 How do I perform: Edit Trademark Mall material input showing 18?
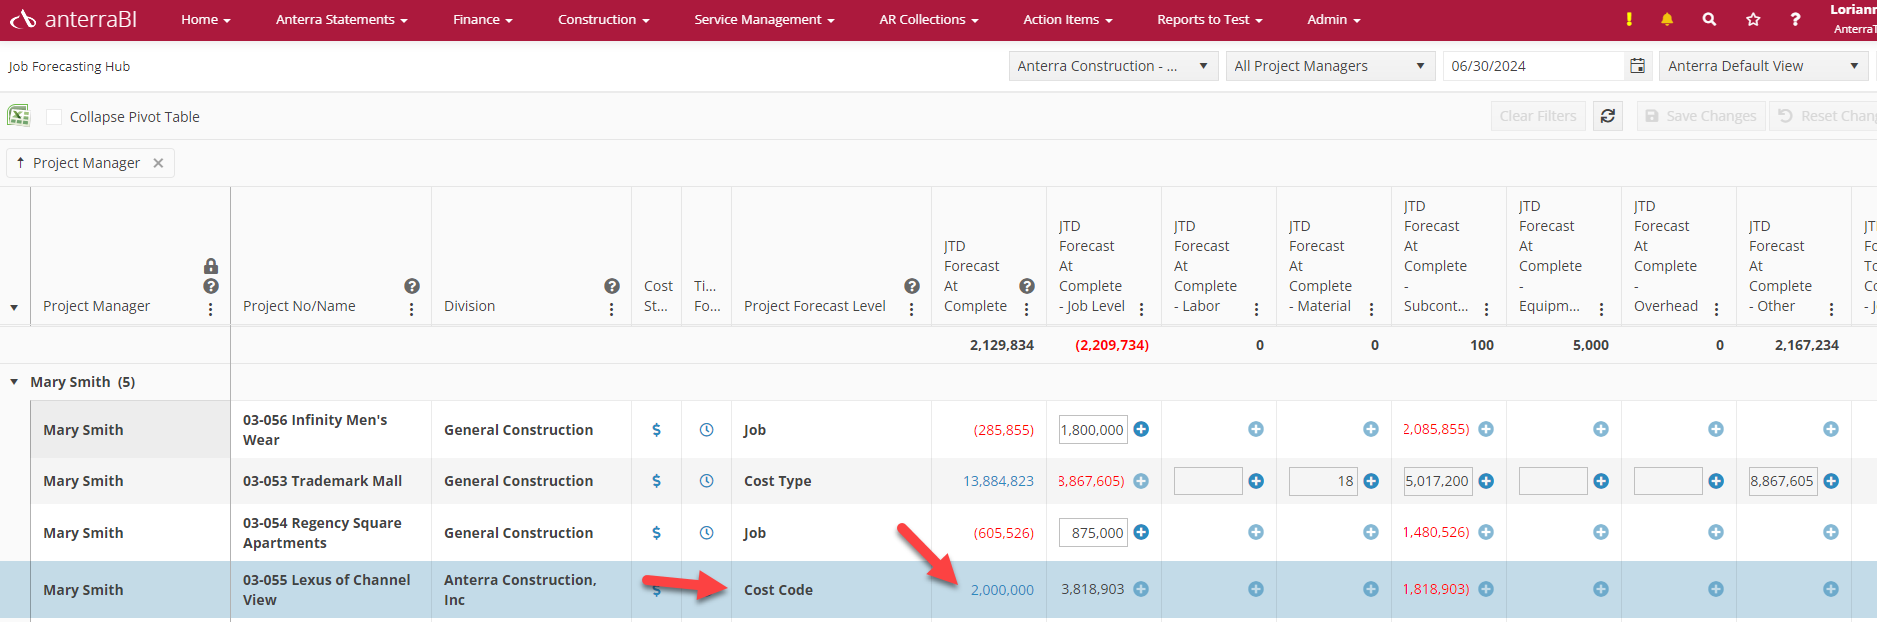[x=1323, y=481]
